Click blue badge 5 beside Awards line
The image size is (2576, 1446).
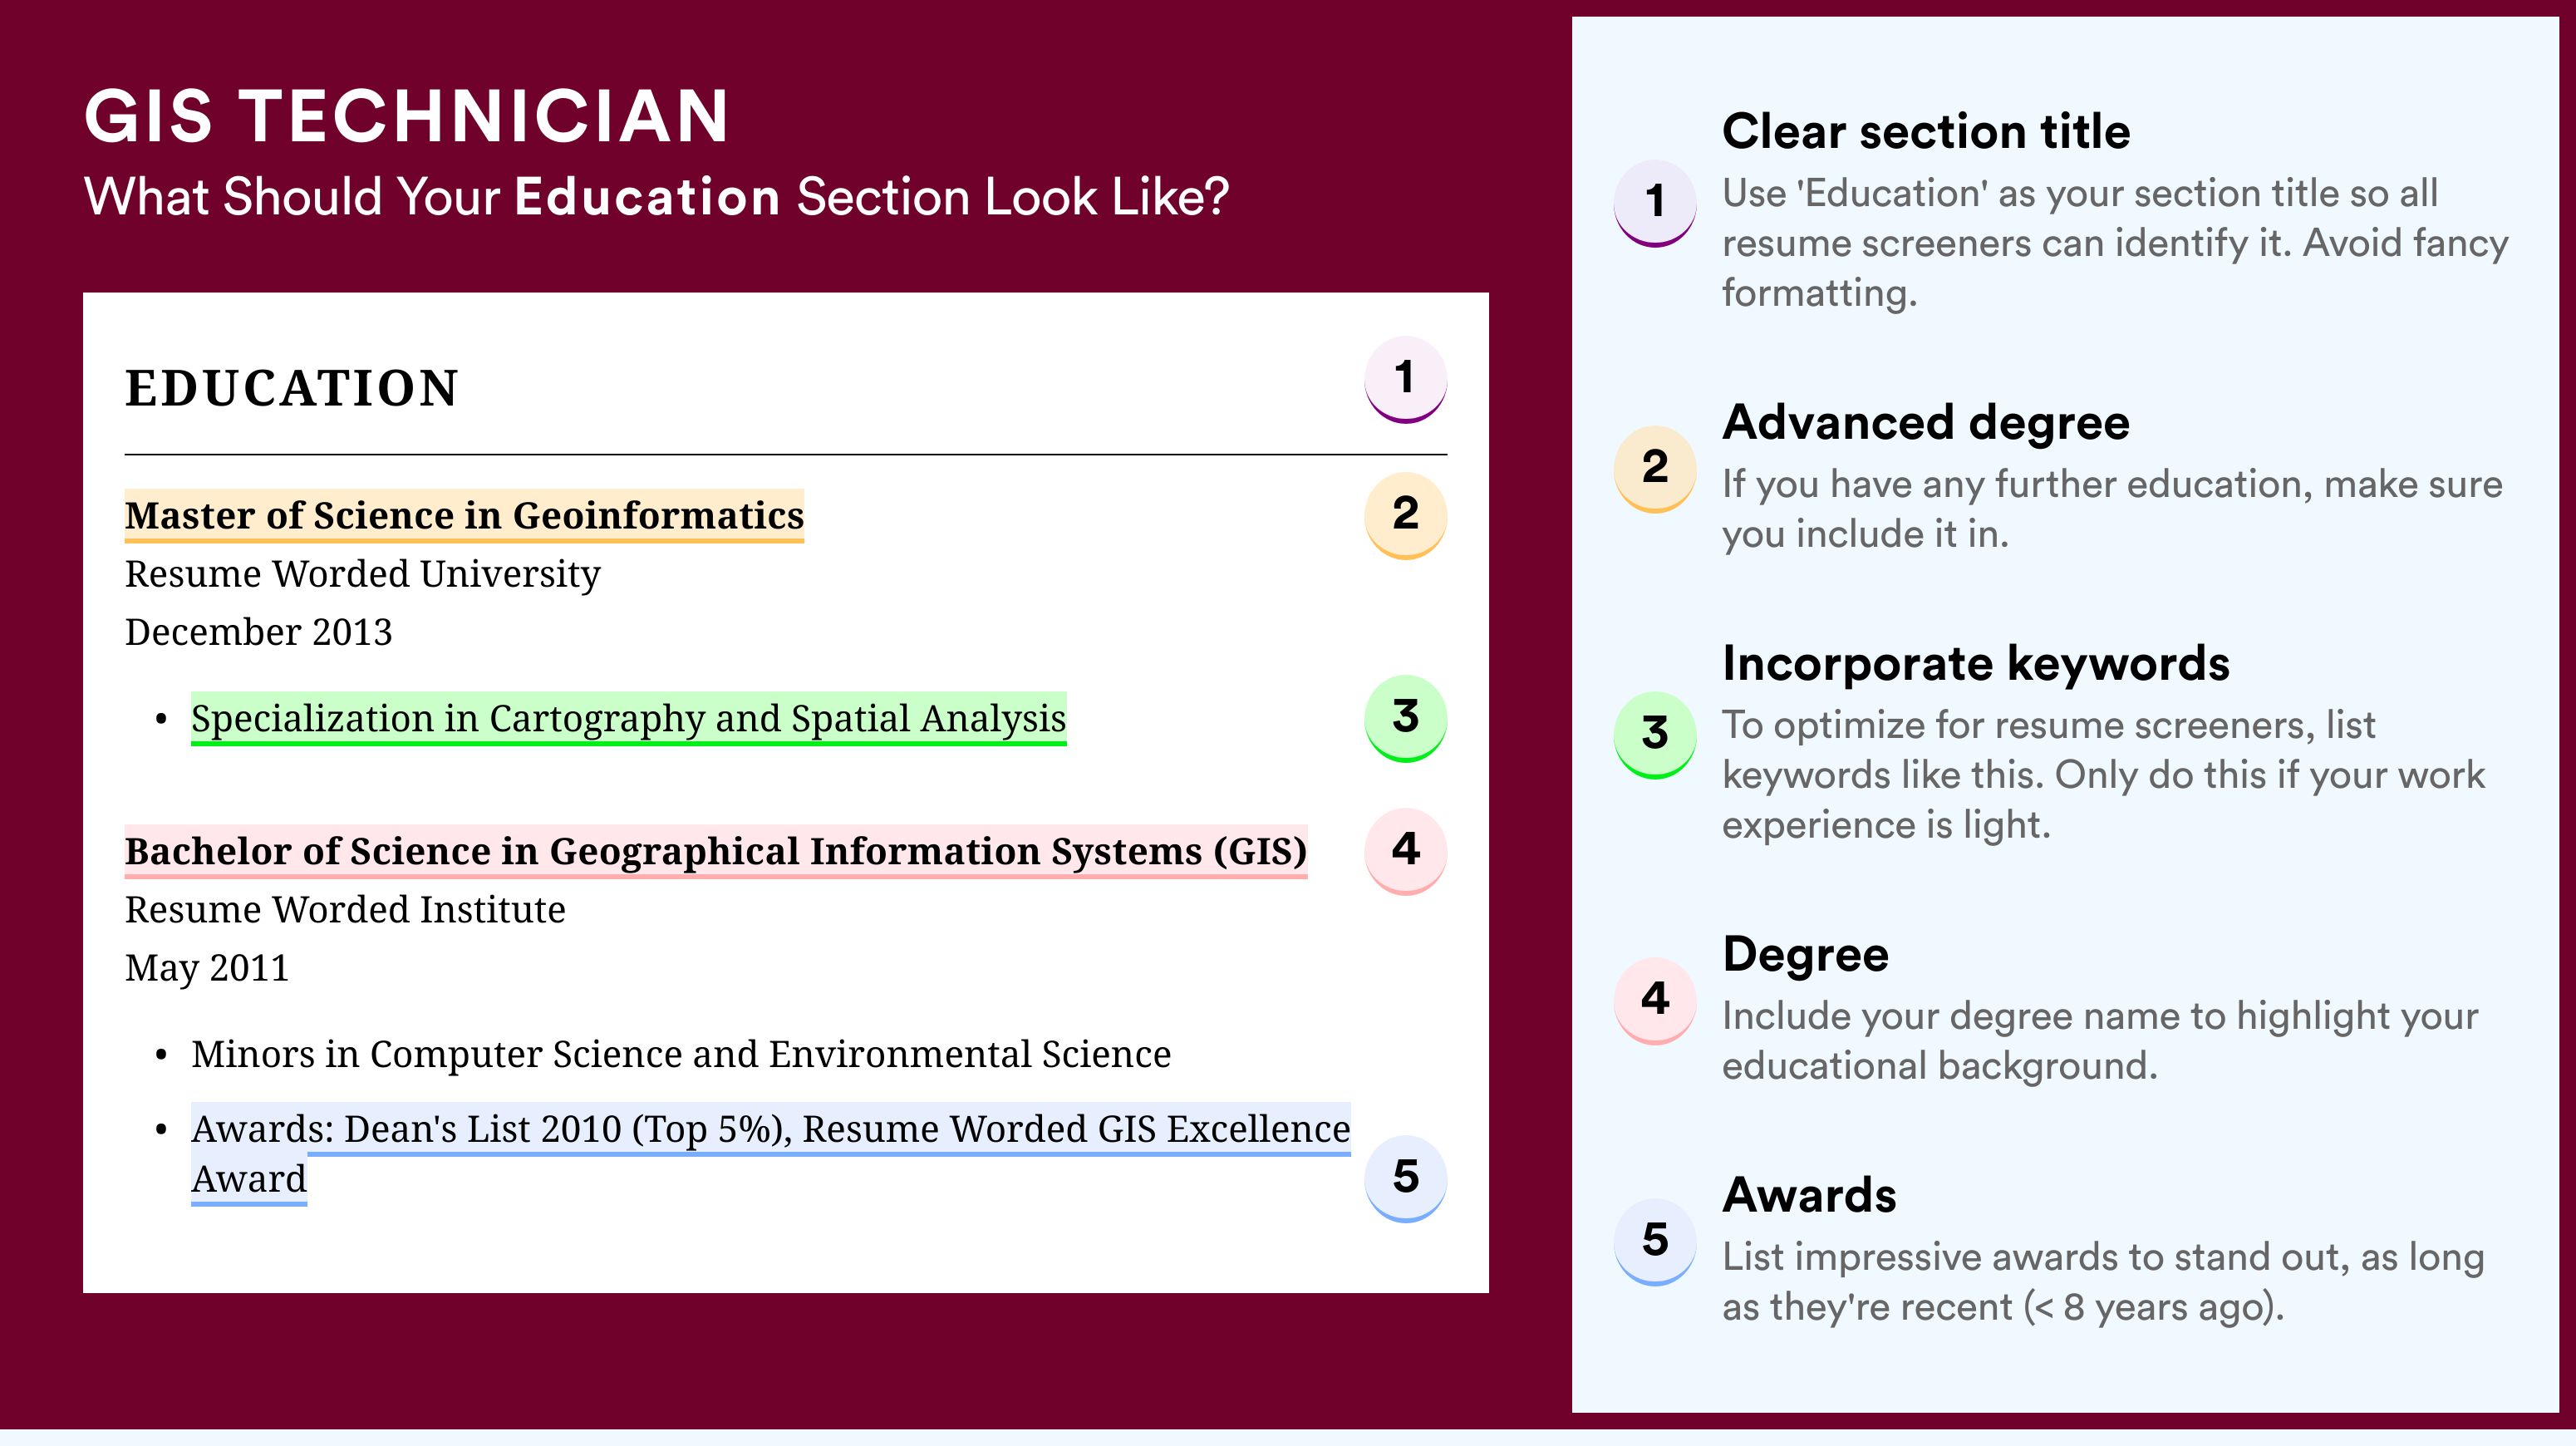1405,1178
